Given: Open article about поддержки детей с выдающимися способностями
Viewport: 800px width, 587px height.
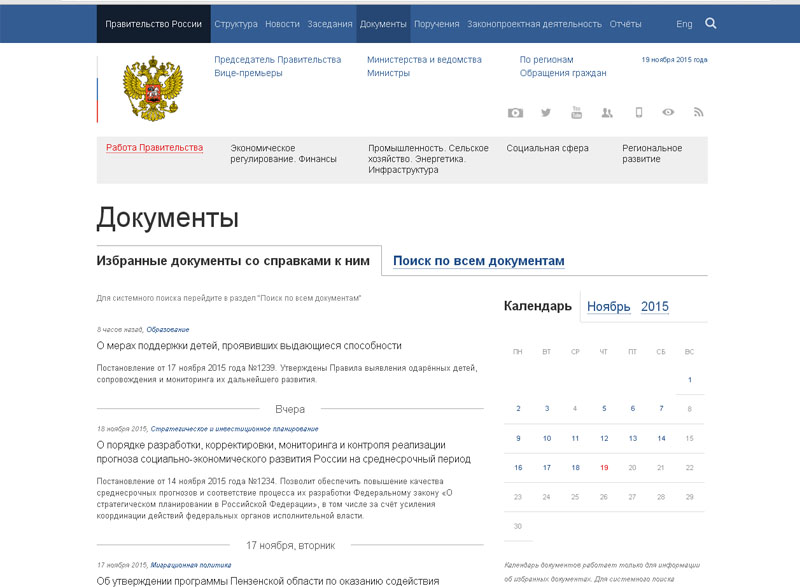Looking at the screenshot, I should [249, 346].
